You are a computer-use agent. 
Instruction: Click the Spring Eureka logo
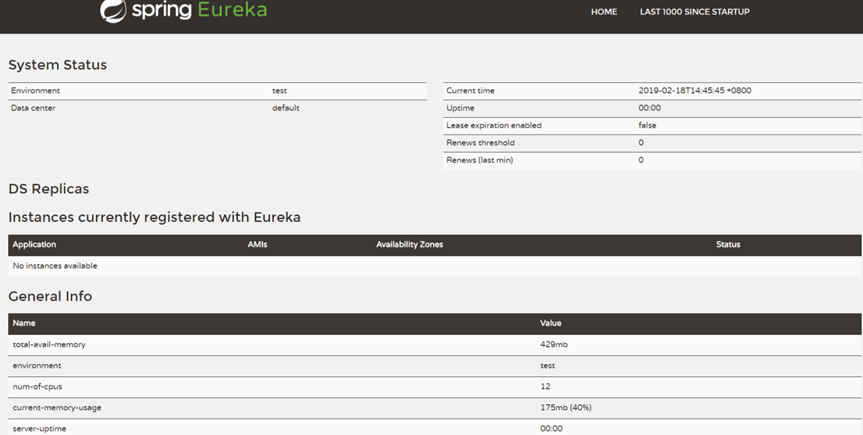(183, 10)
